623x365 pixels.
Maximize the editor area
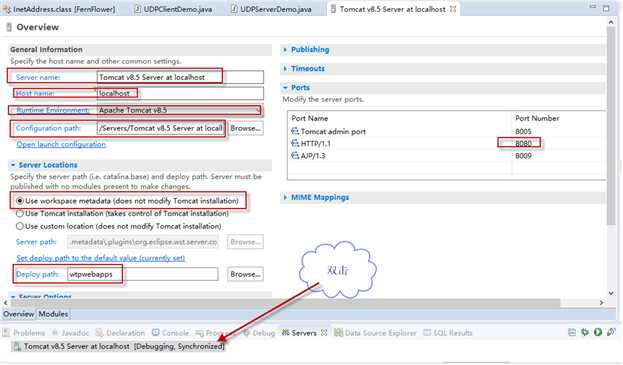click(606, 8)
